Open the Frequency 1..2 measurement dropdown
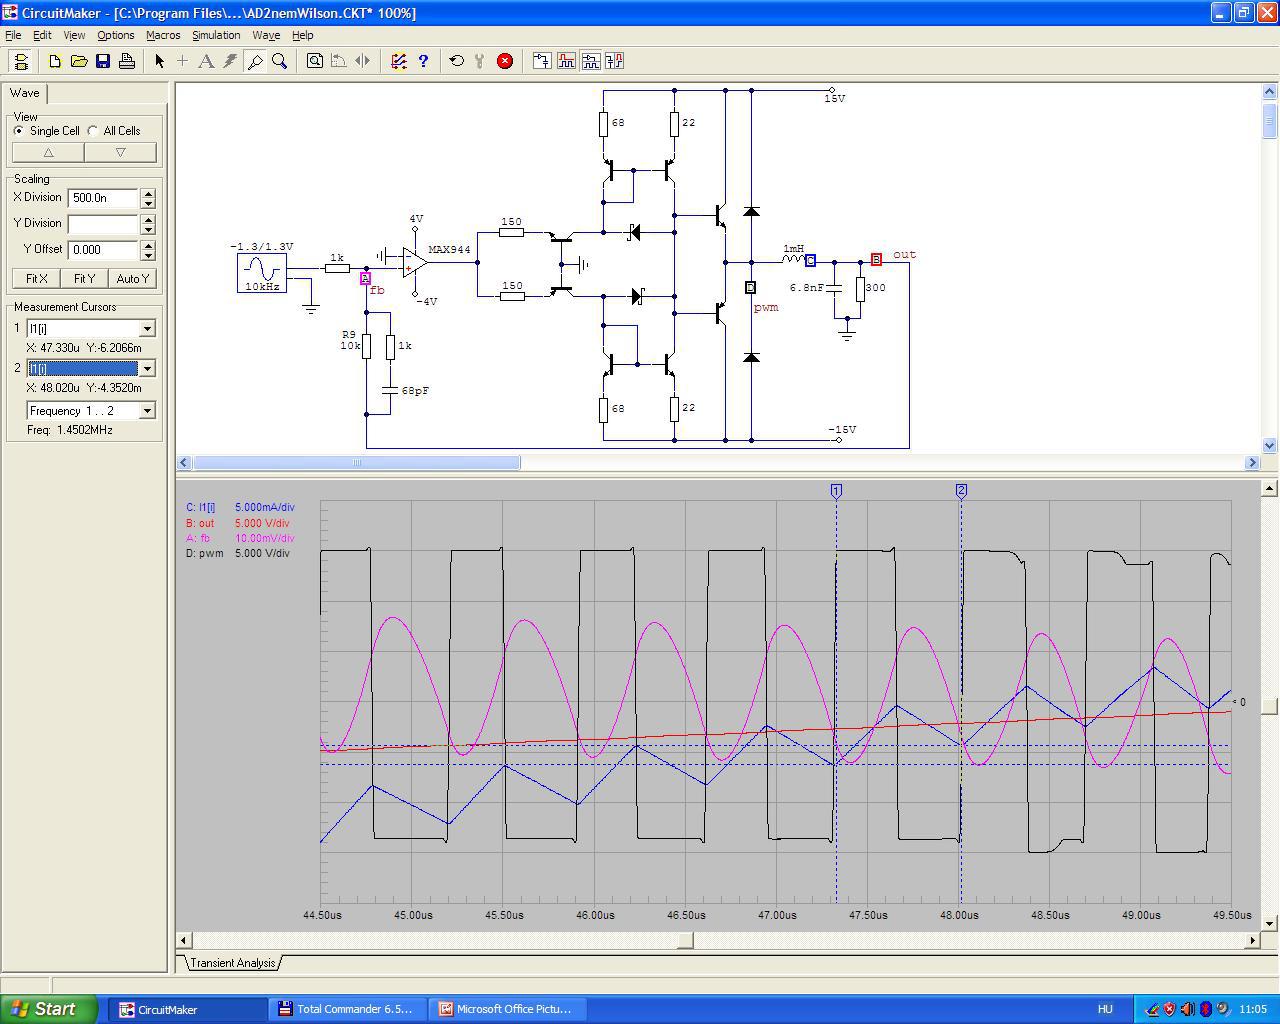1280x1024 pixels. tap(147, 411)
